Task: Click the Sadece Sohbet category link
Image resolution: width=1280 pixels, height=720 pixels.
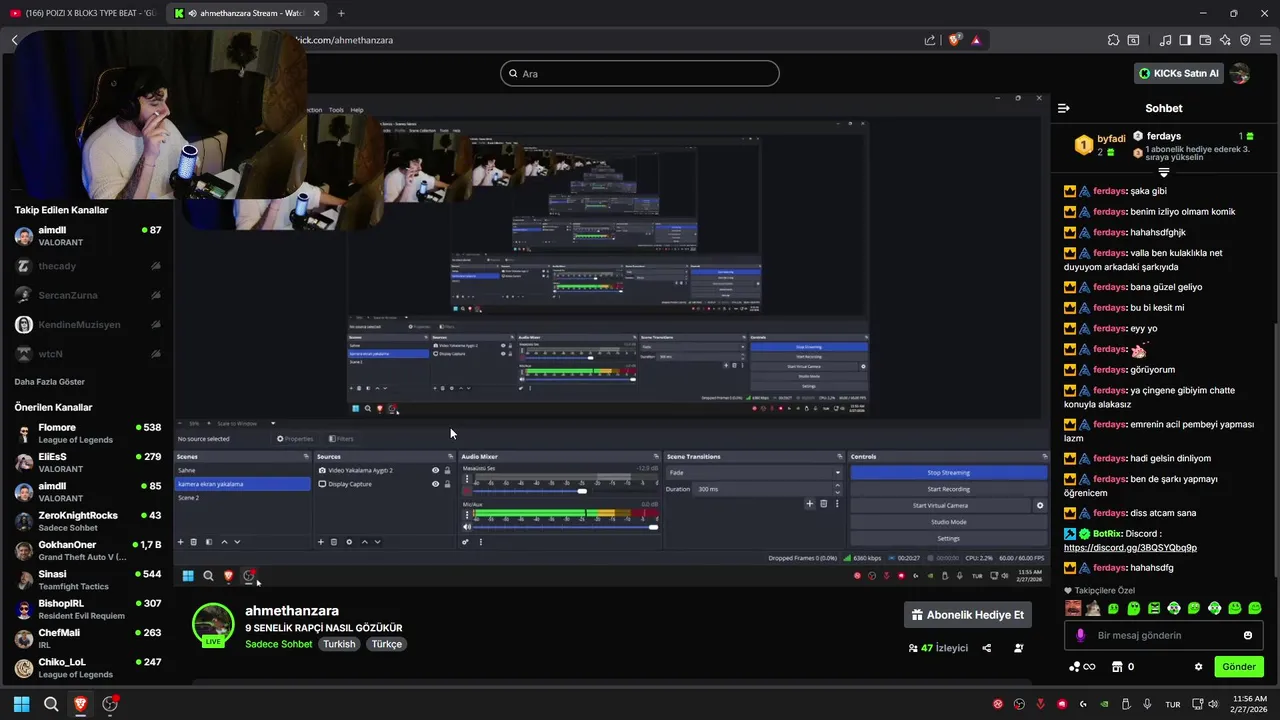Action: tap(279, 644)
